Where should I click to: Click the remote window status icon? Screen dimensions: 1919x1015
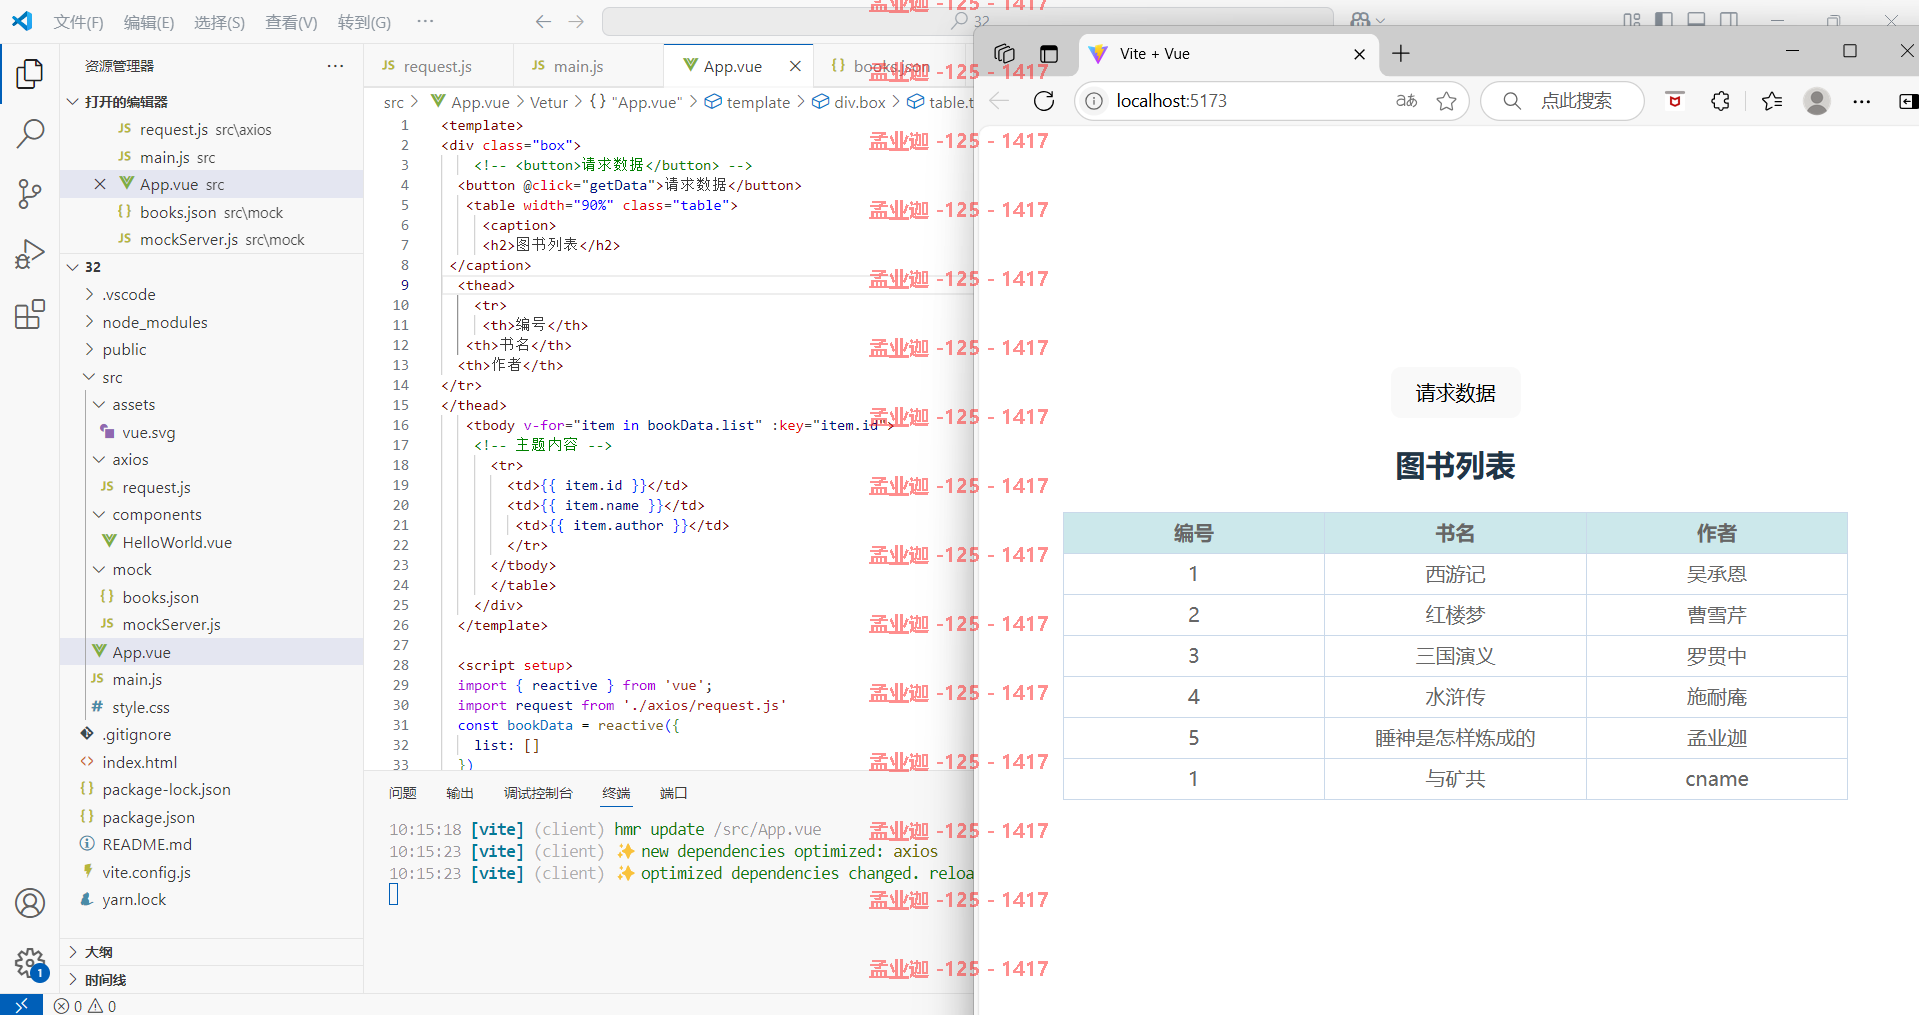point(21,1006)
